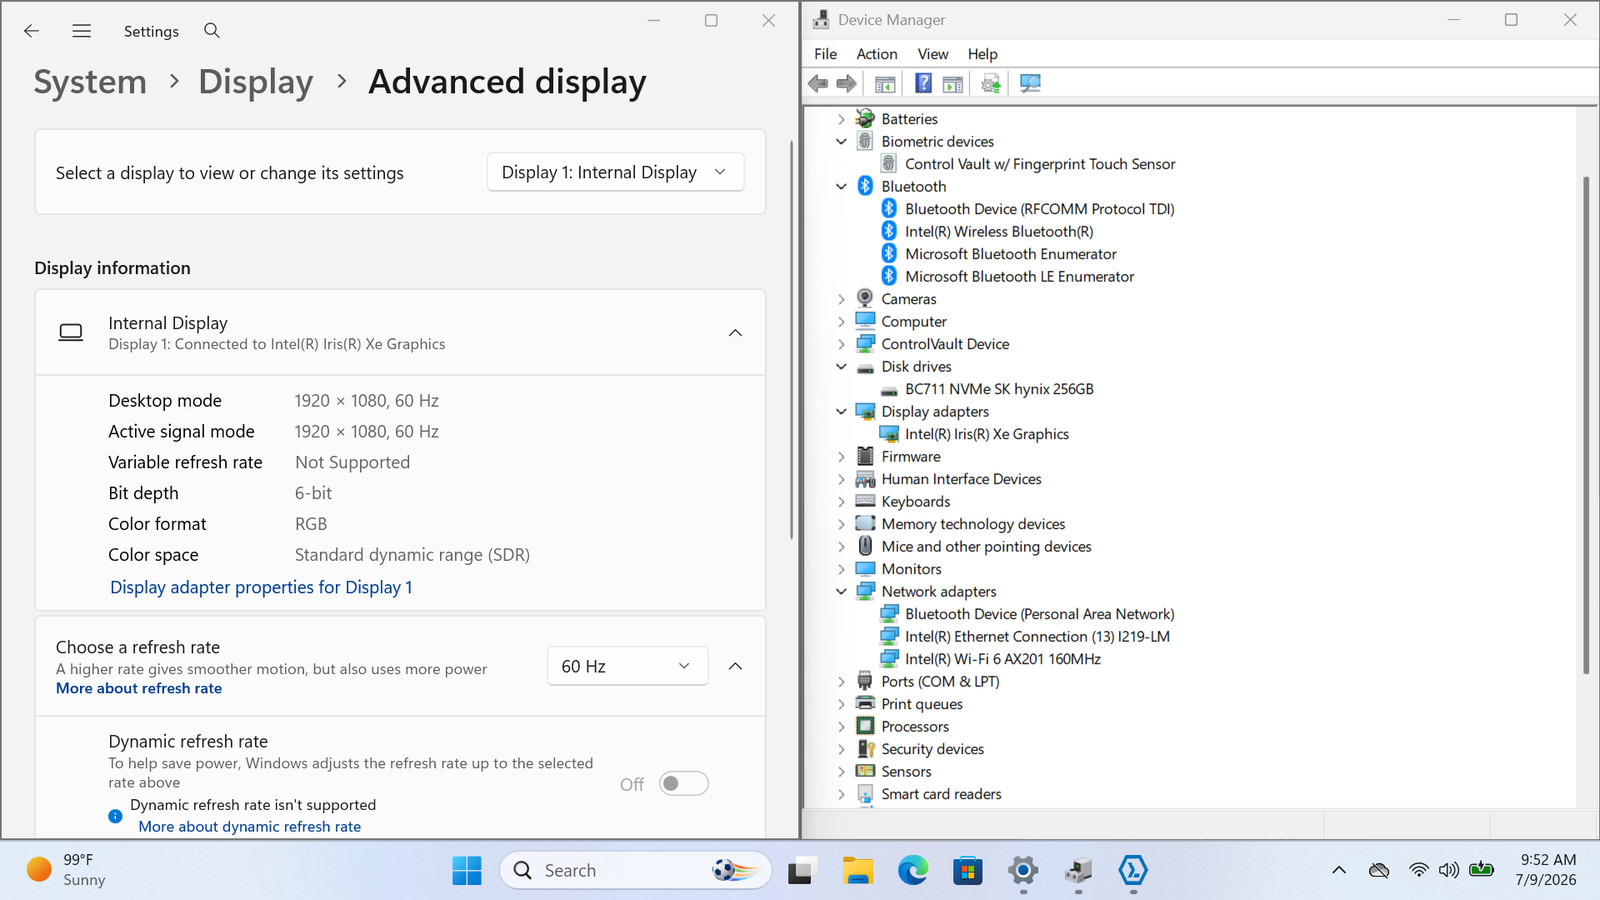Viewport: 1600px width, 900px height.
Task: Click Update device driver toolbar icon
Action: (991, 84)
